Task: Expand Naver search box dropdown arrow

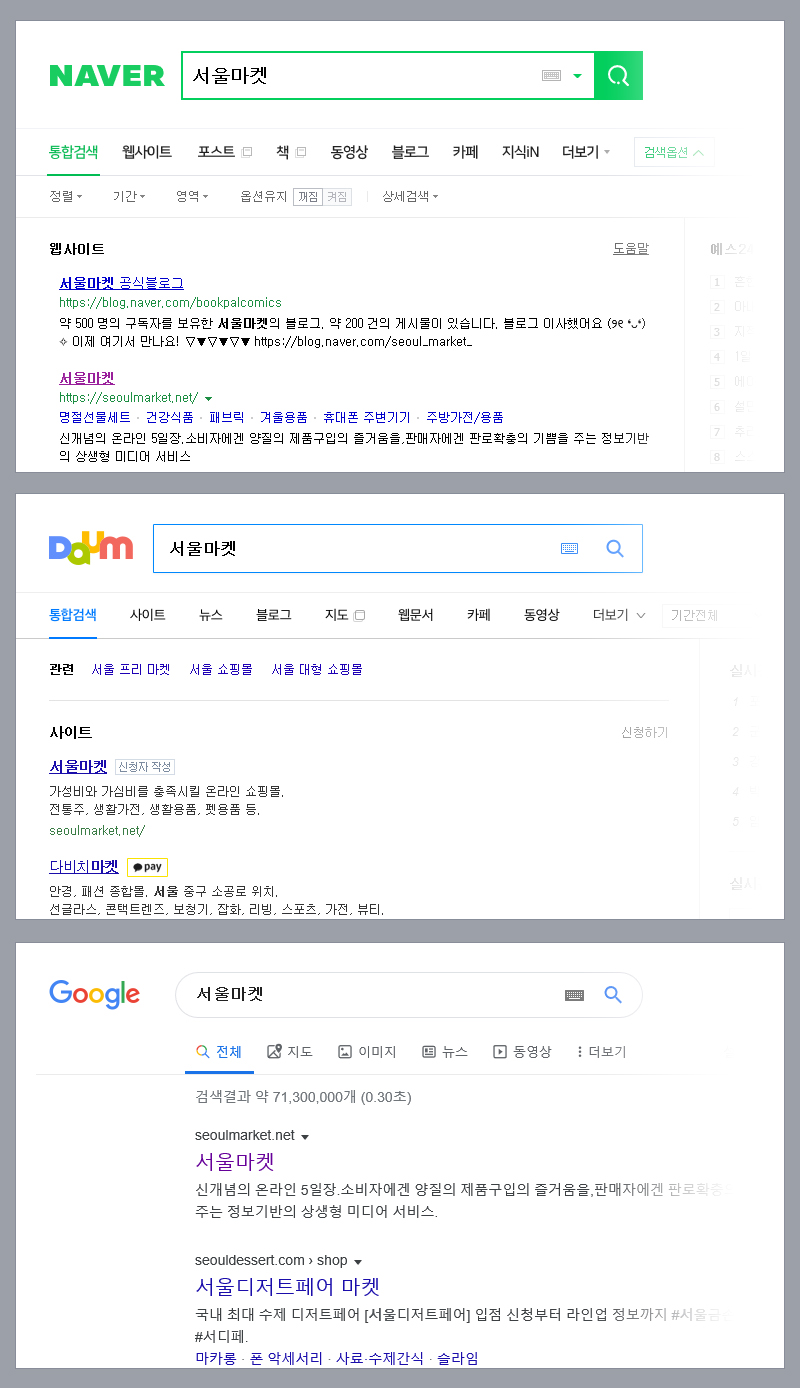Action: [x=577, y=76]
